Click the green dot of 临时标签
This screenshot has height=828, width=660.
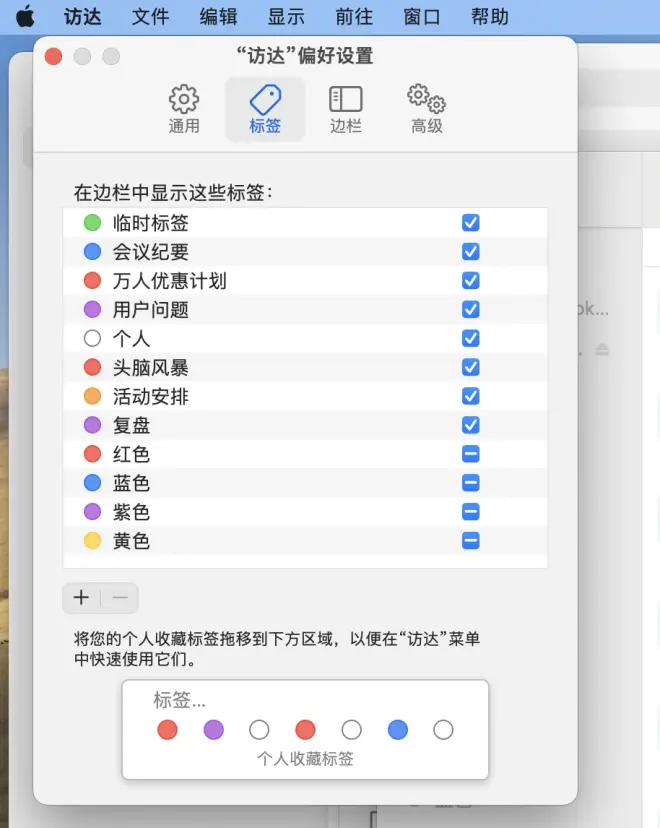[92, 223]
